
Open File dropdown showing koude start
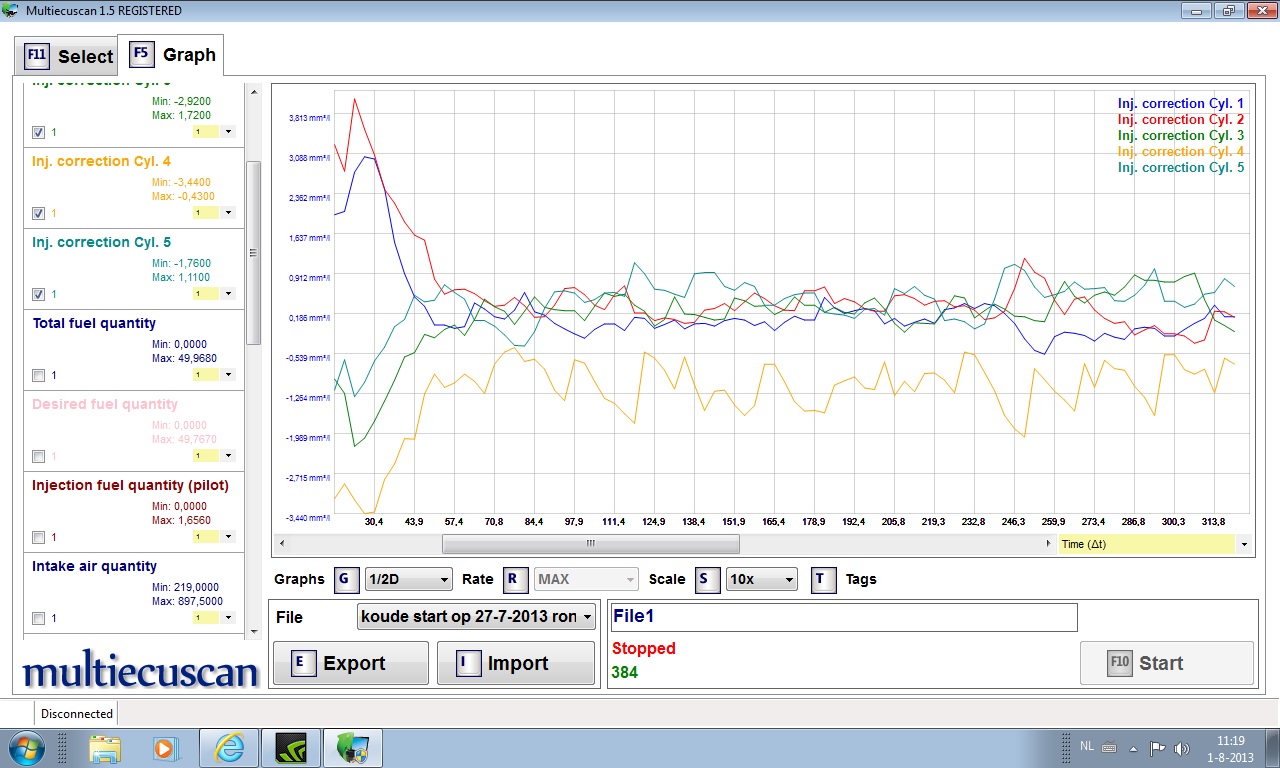pyautogui.click(x=477, y=616)
